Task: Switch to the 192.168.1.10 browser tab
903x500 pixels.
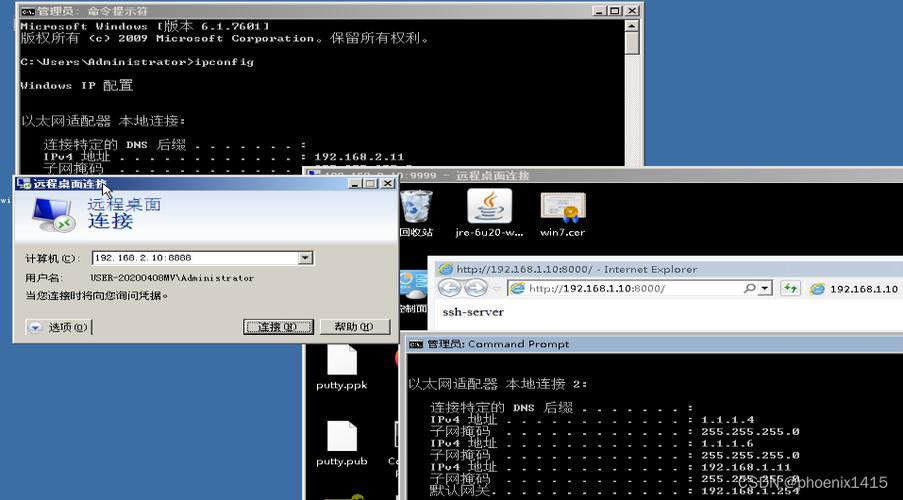Action: pyautogui.click(x=855, y=288)
